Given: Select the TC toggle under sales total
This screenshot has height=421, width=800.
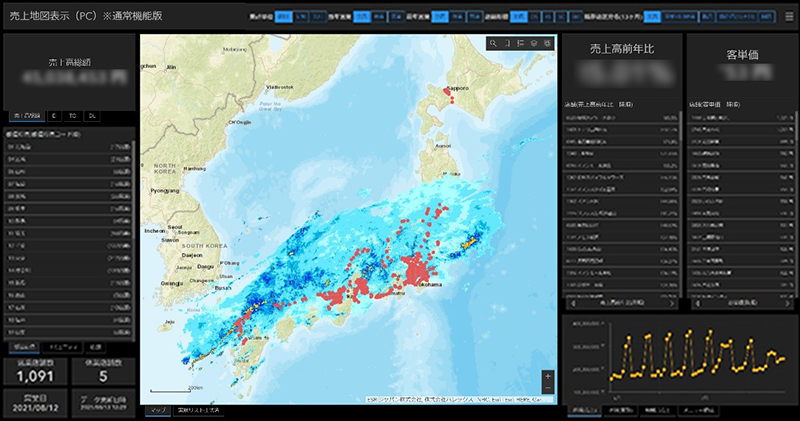Looking at the screenshot, I should [x=74, y=115].
